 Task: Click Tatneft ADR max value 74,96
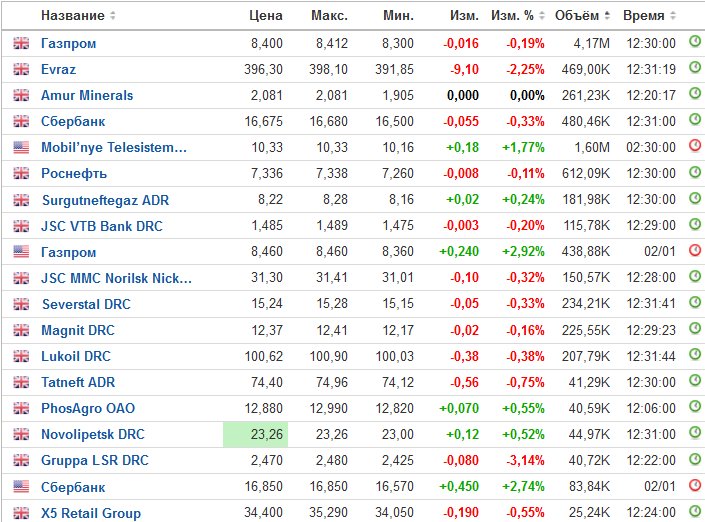point(332,382)
